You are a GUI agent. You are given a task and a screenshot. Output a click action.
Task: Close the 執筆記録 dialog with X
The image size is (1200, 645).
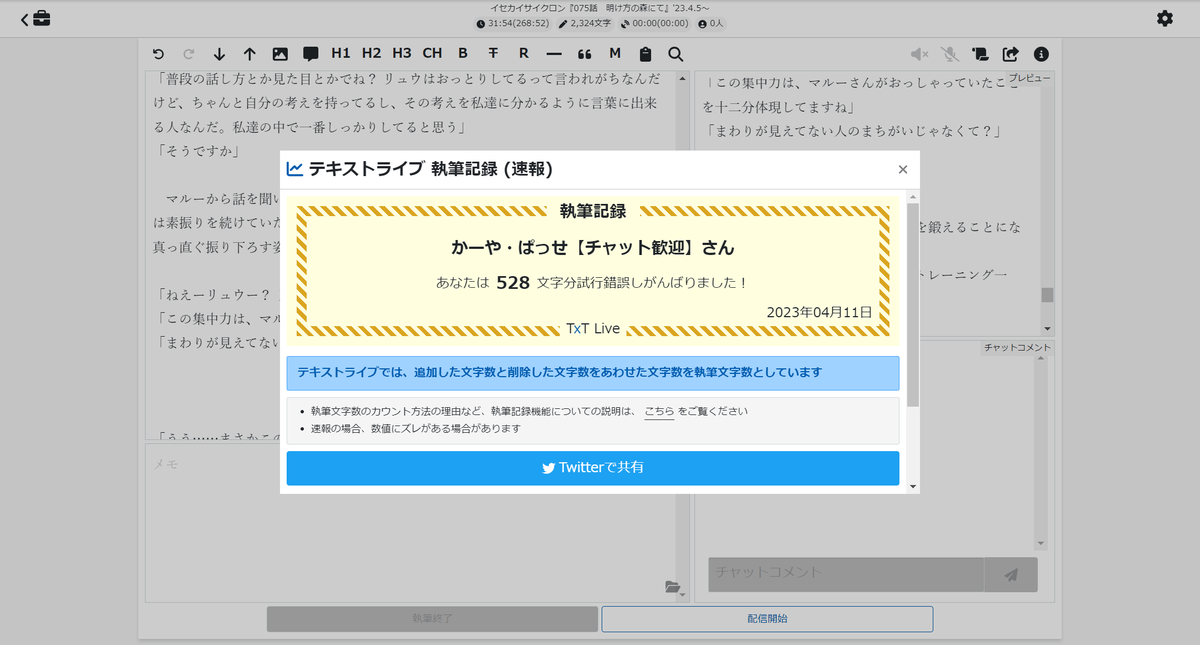coord(903,170)
